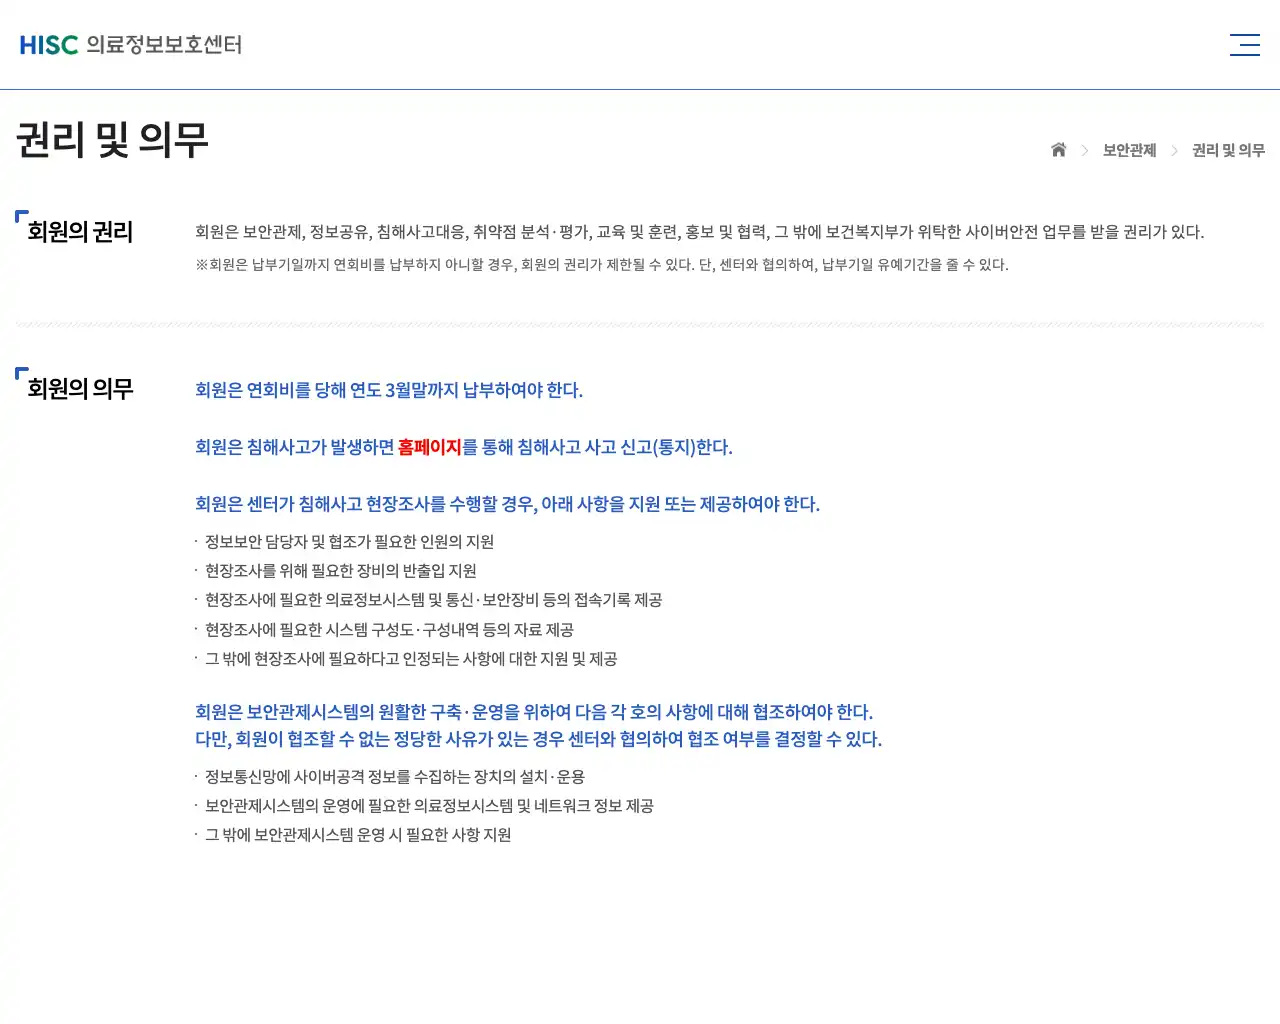Click the 회원의 의무 section title
Viewport: 1280px width, 1024px height.
click(79, 389)
